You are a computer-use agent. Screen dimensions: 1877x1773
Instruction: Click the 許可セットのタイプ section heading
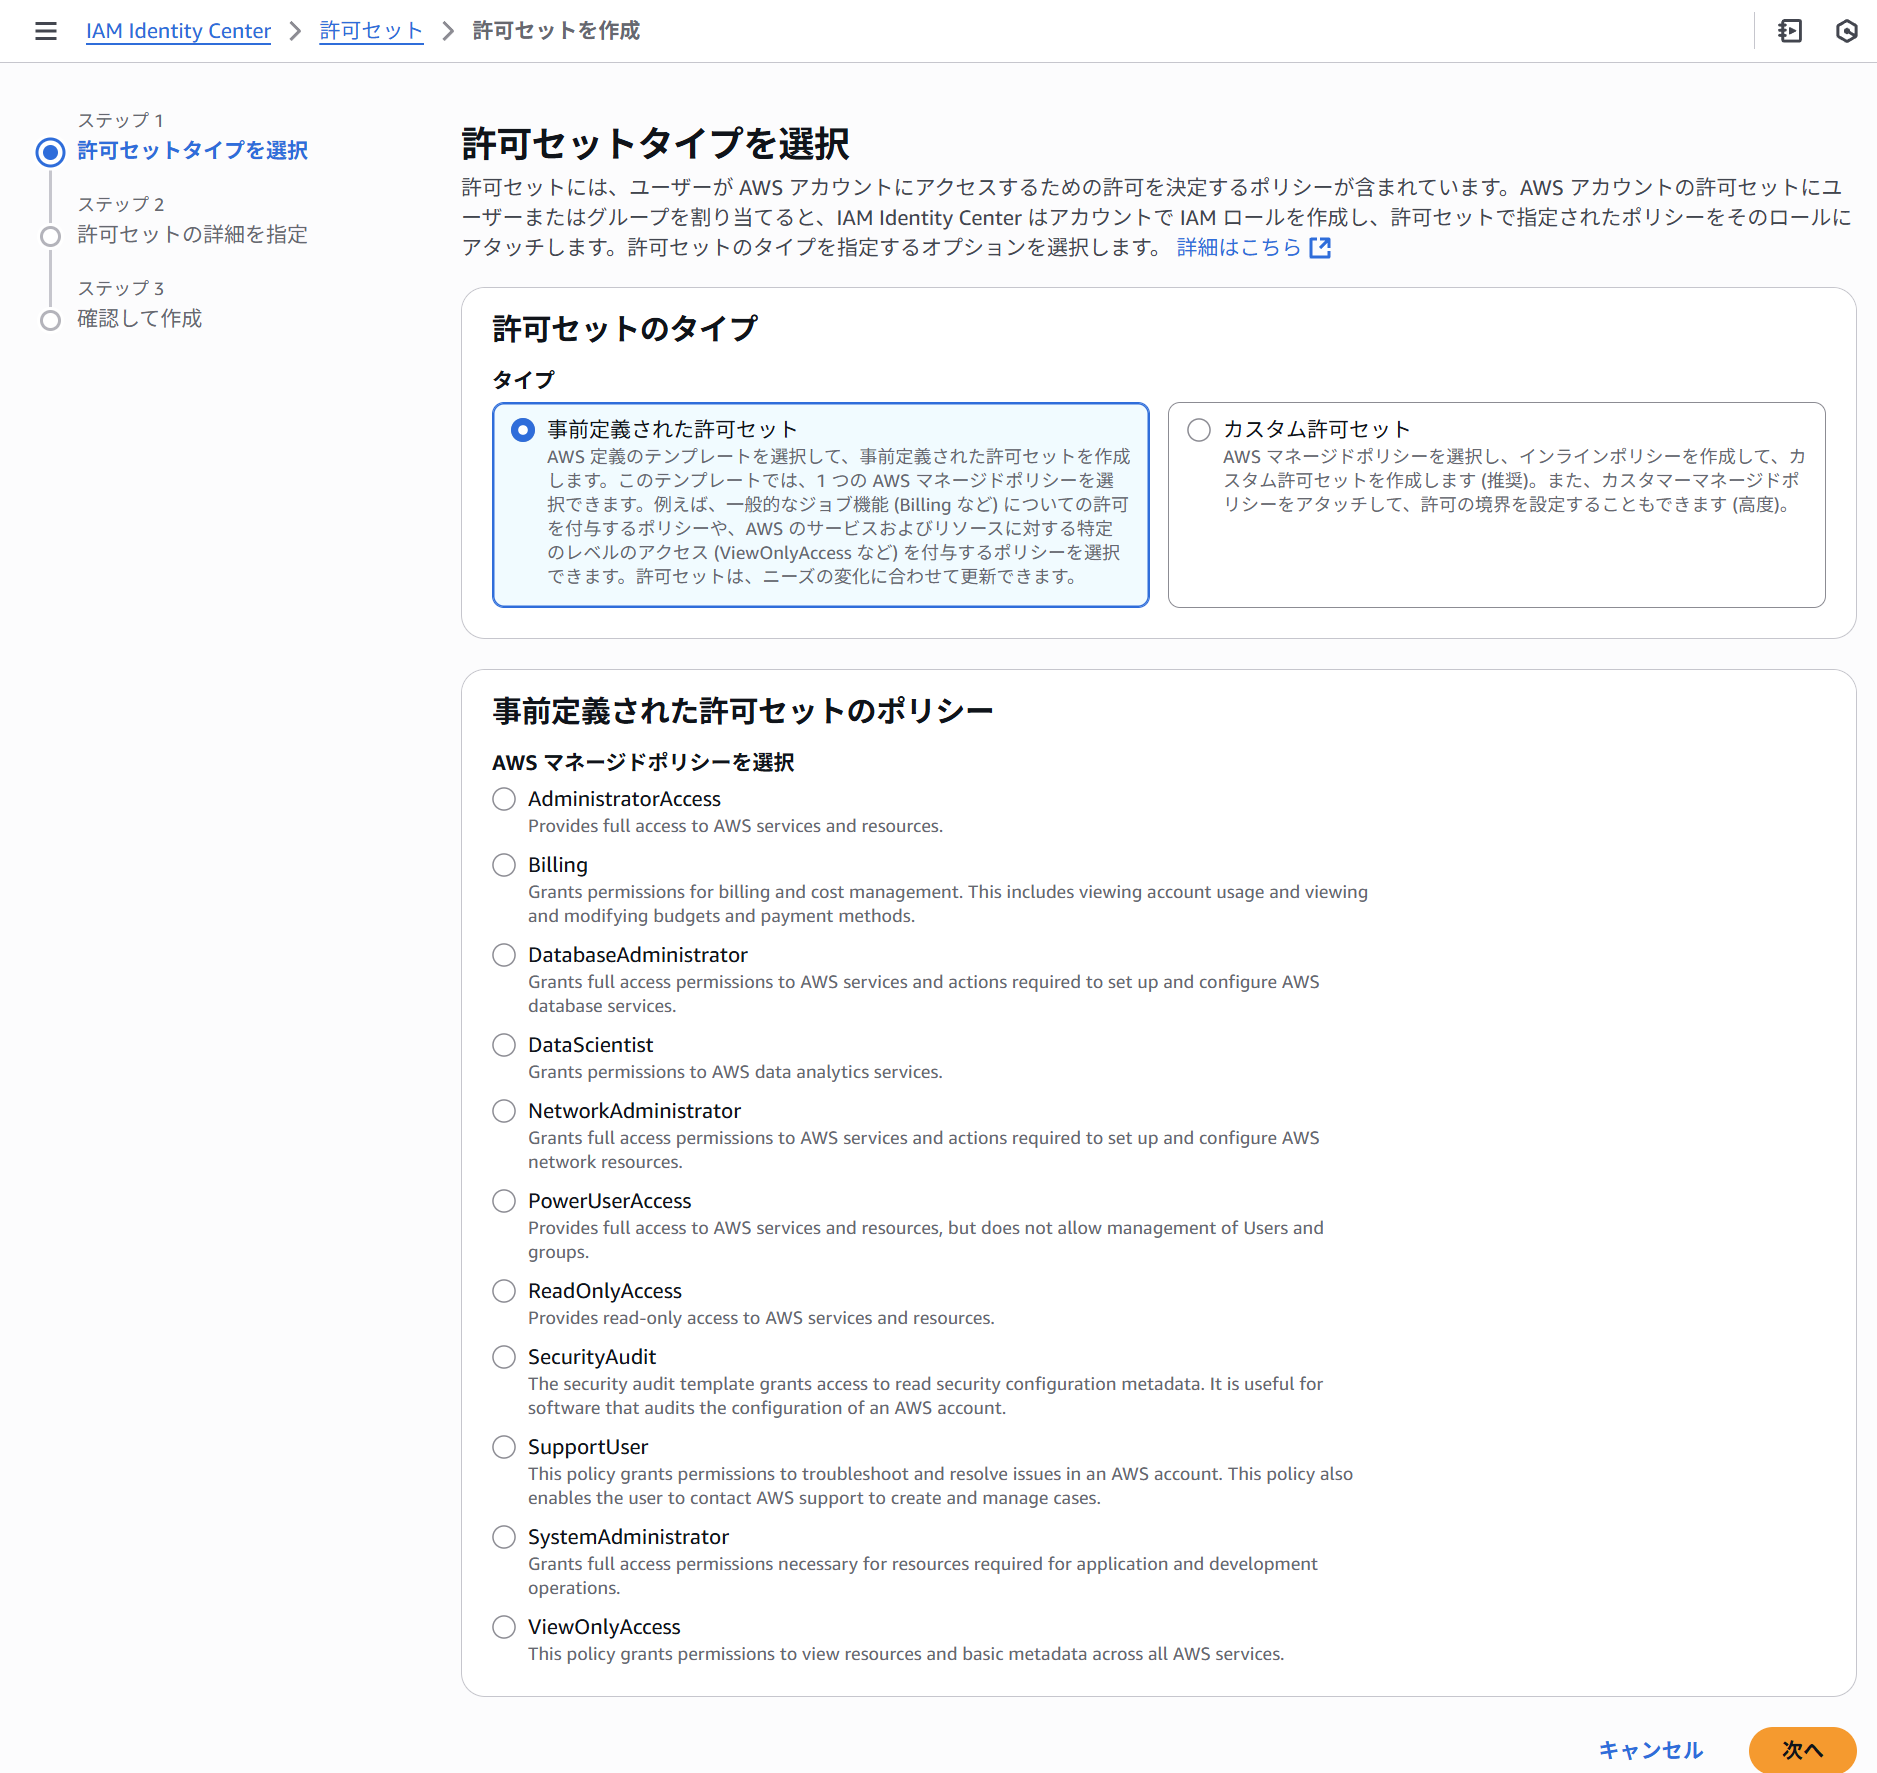tap(625, 329)
